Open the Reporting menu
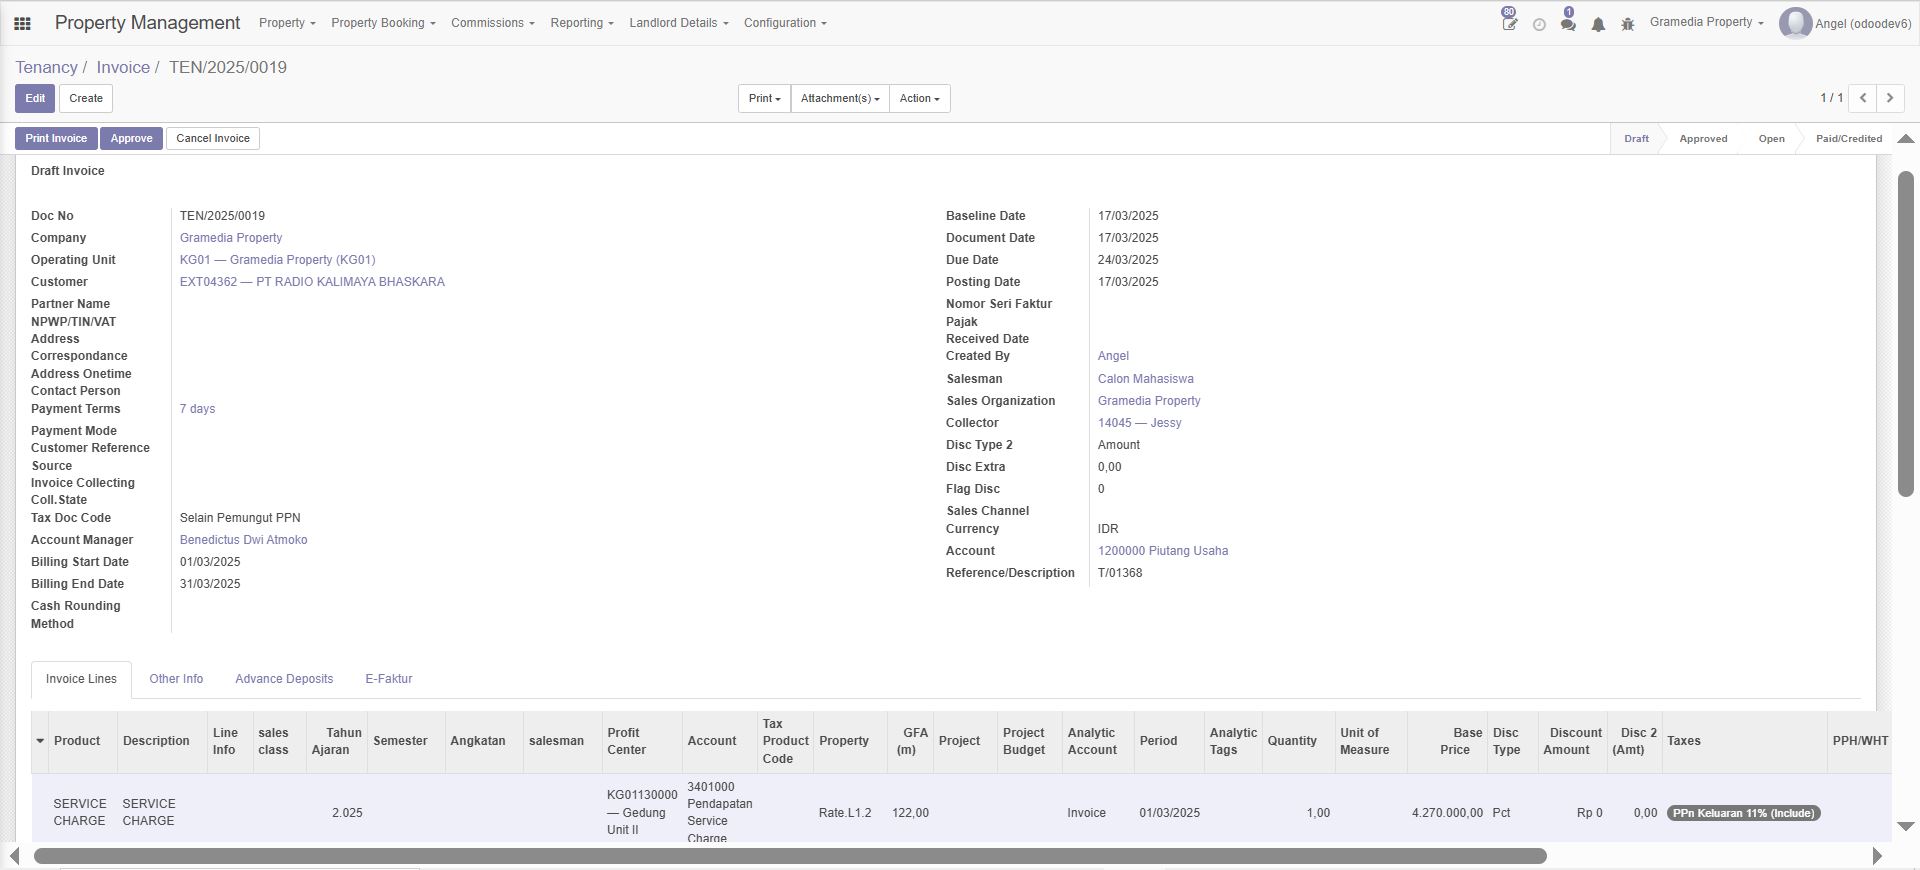Image resolution: width=1920 pixels, height=870 pixels. [x=582, y=23]
